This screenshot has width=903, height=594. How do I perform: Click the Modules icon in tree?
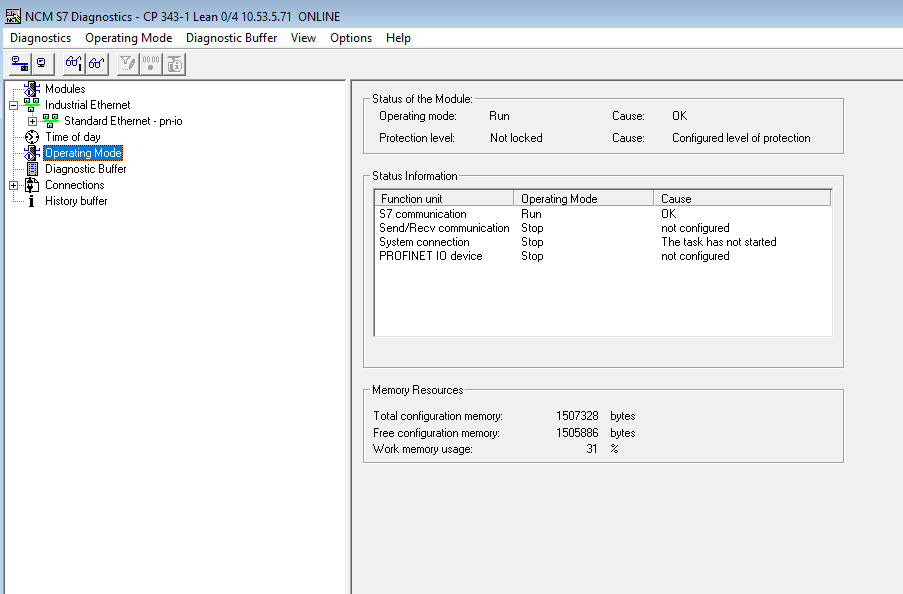pos(32,89)
